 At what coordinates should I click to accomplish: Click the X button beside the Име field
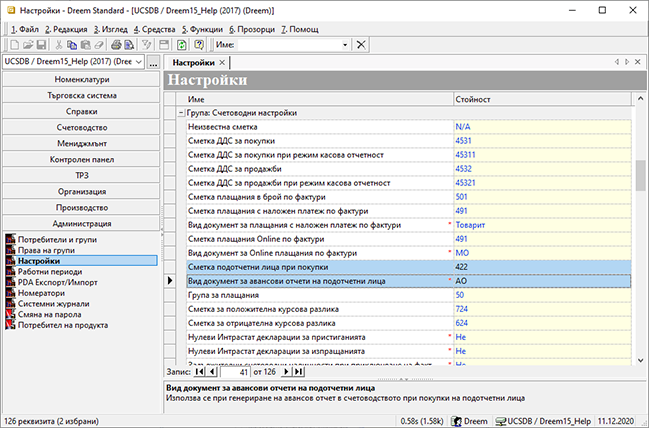click(x=360, y=45)
